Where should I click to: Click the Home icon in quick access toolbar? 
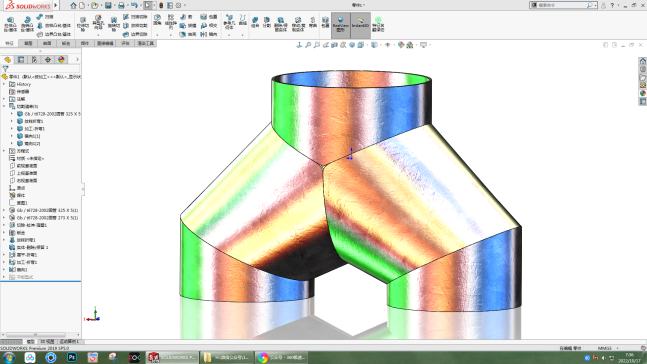73,5
